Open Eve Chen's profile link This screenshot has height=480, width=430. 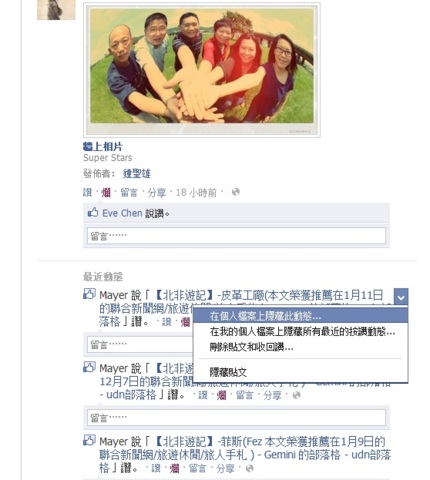pyautogui.click(x=122, y=213)
